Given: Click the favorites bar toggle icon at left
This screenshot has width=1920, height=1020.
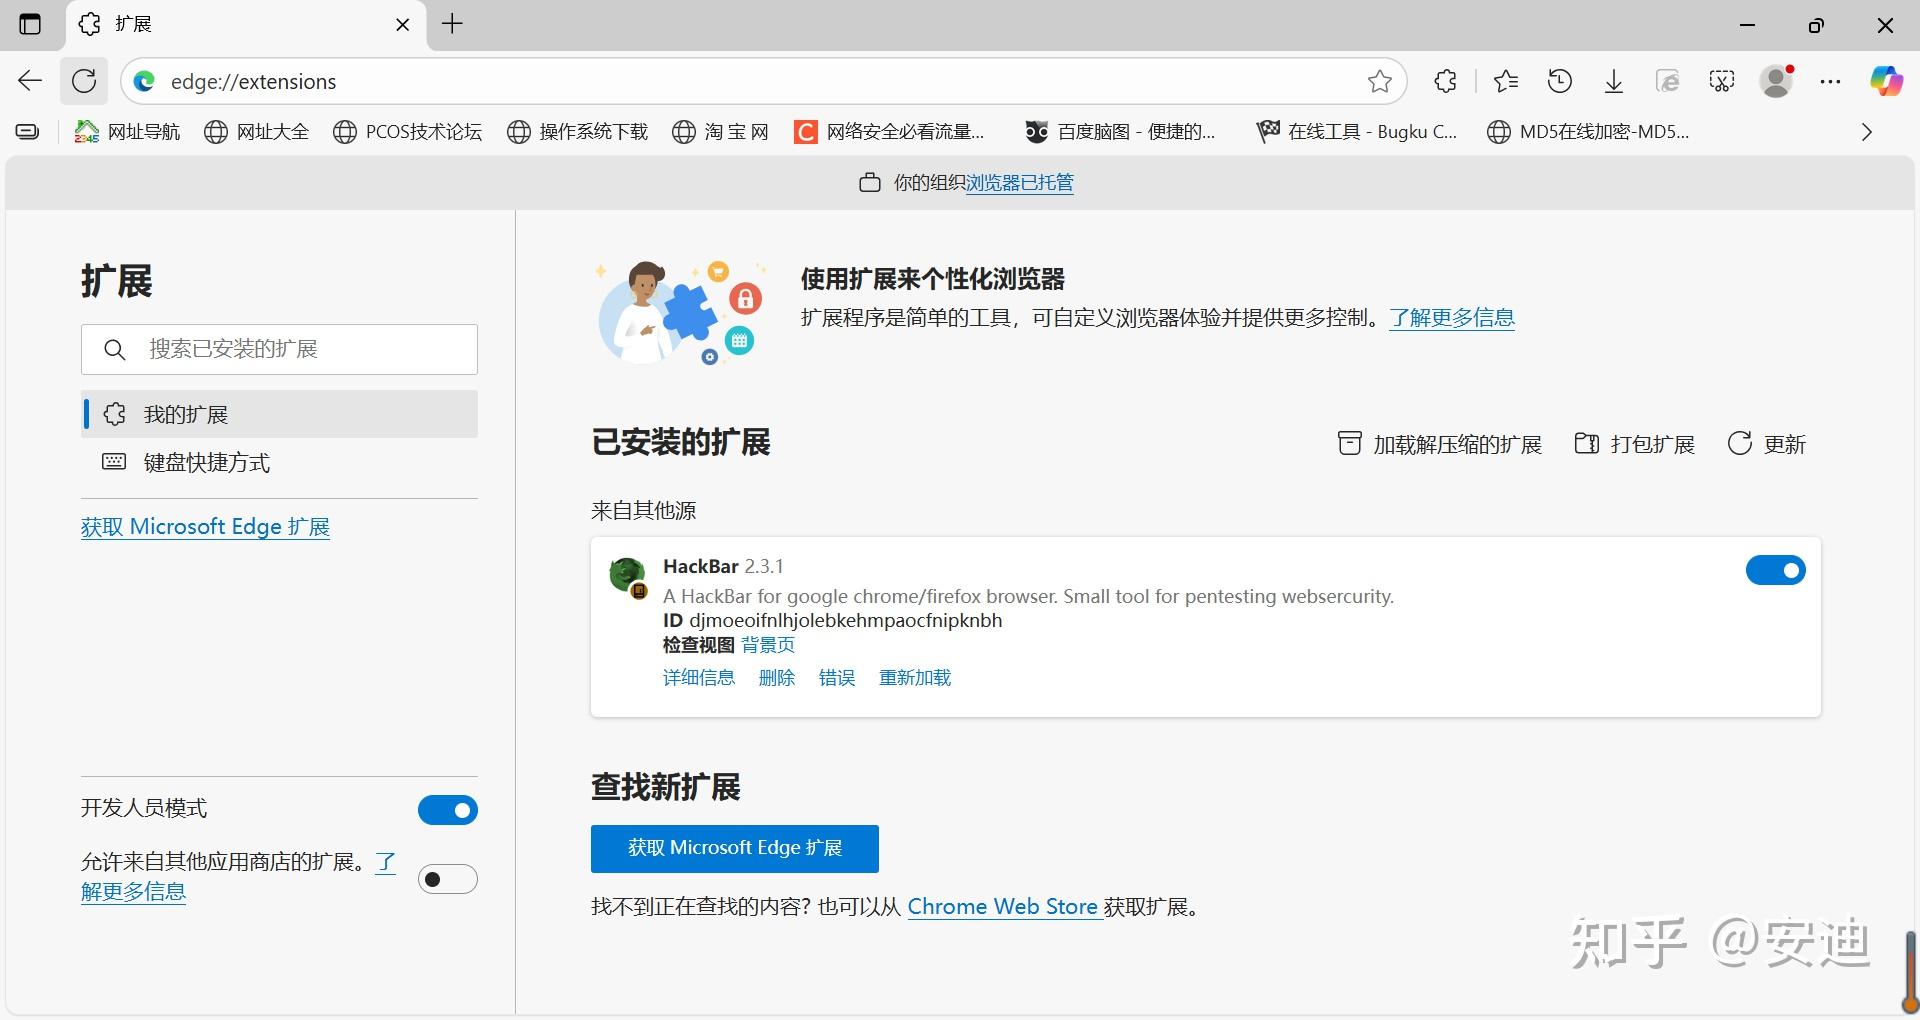Looking at the screenshot, I should [x=28, y=132].
